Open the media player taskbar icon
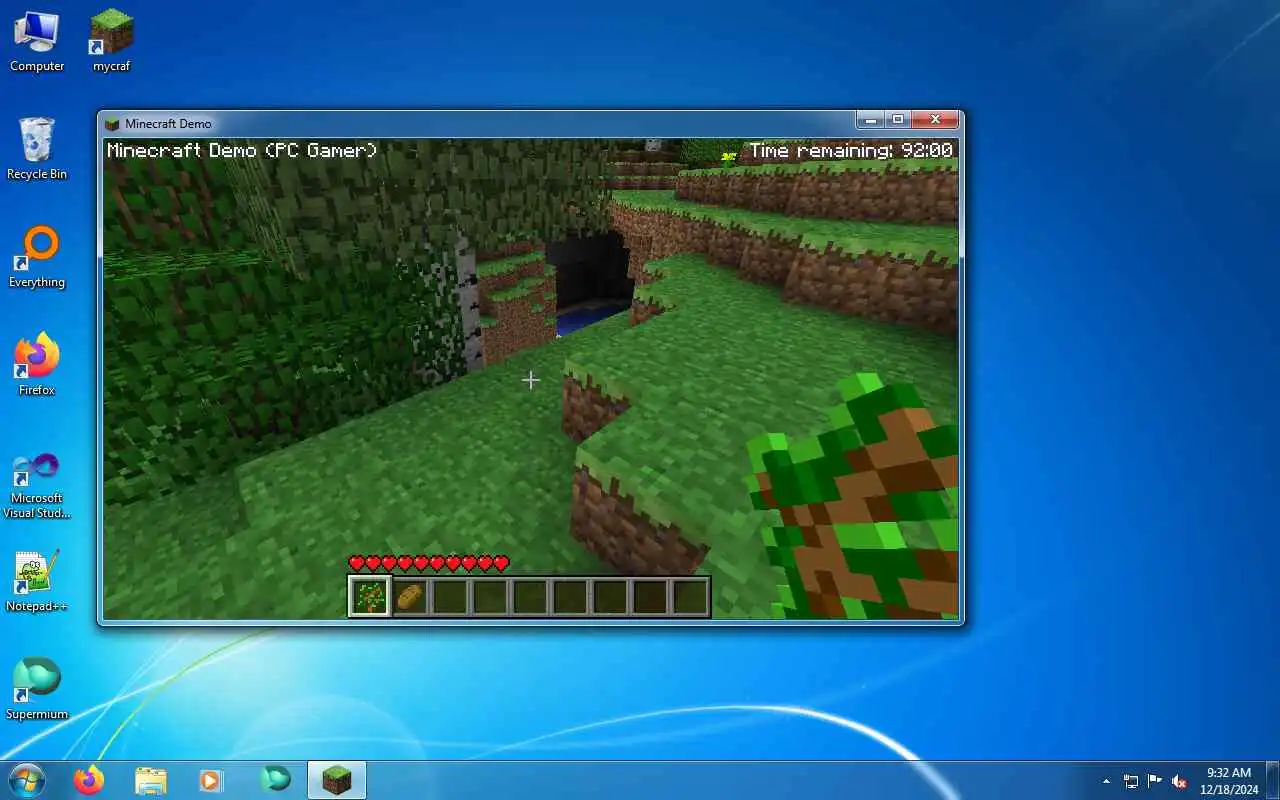The image size is (1280, 800). point(211,780)
